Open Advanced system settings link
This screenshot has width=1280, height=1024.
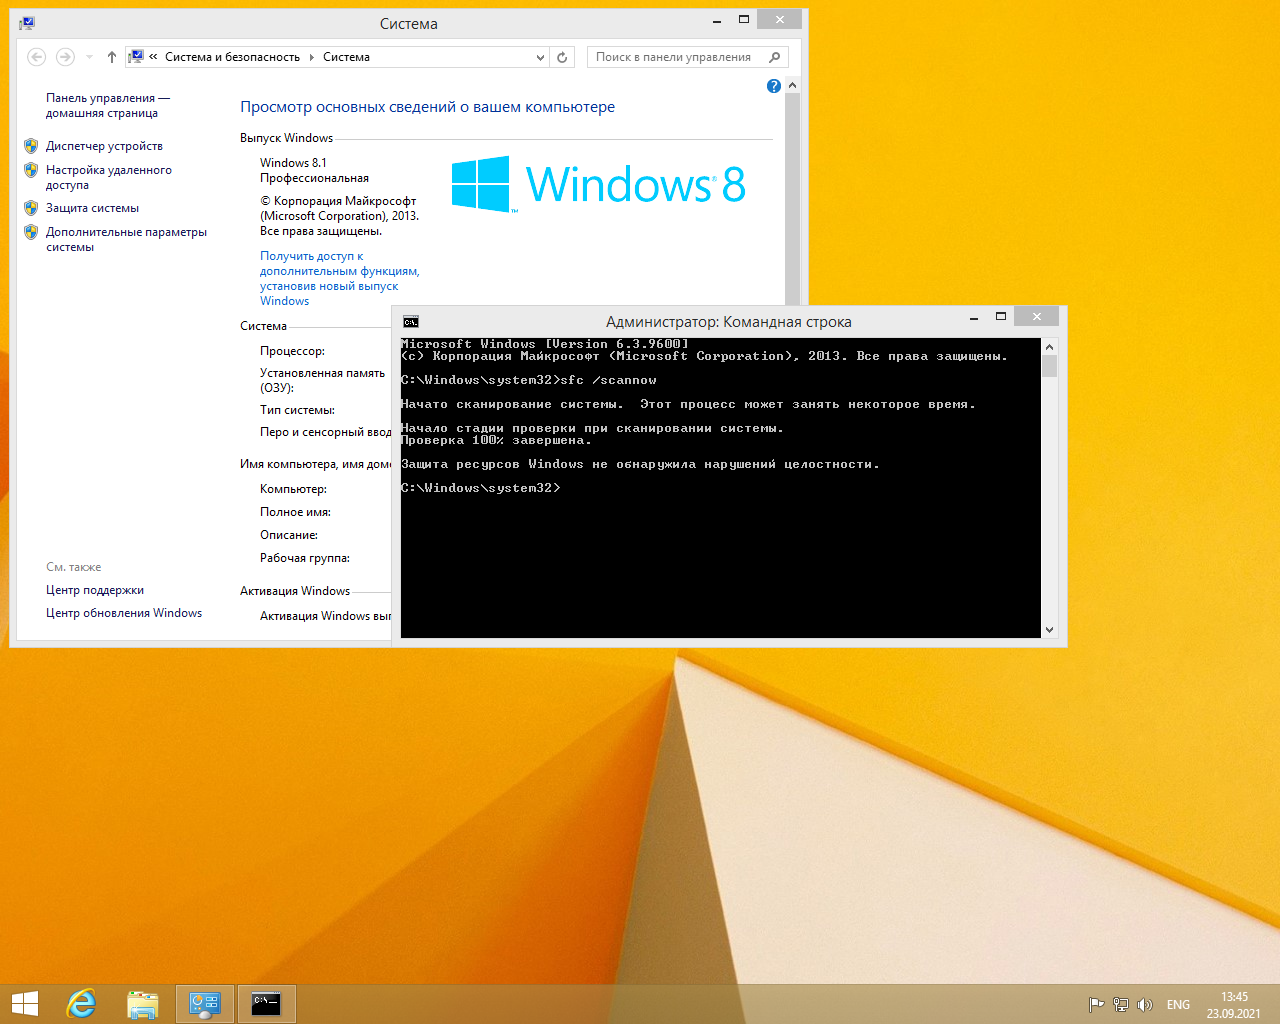[126, 239]
